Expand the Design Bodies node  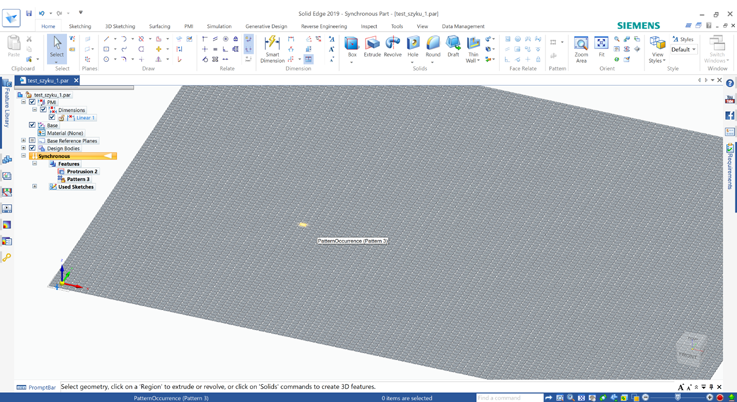(x=23, y=148)
